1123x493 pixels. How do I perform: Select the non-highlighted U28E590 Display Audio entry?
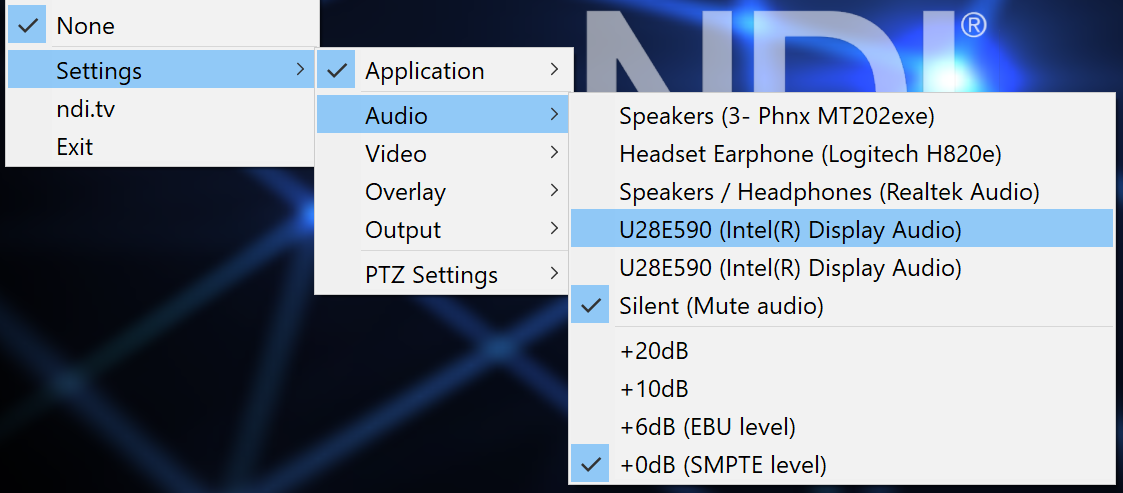(x=842, y=267)
